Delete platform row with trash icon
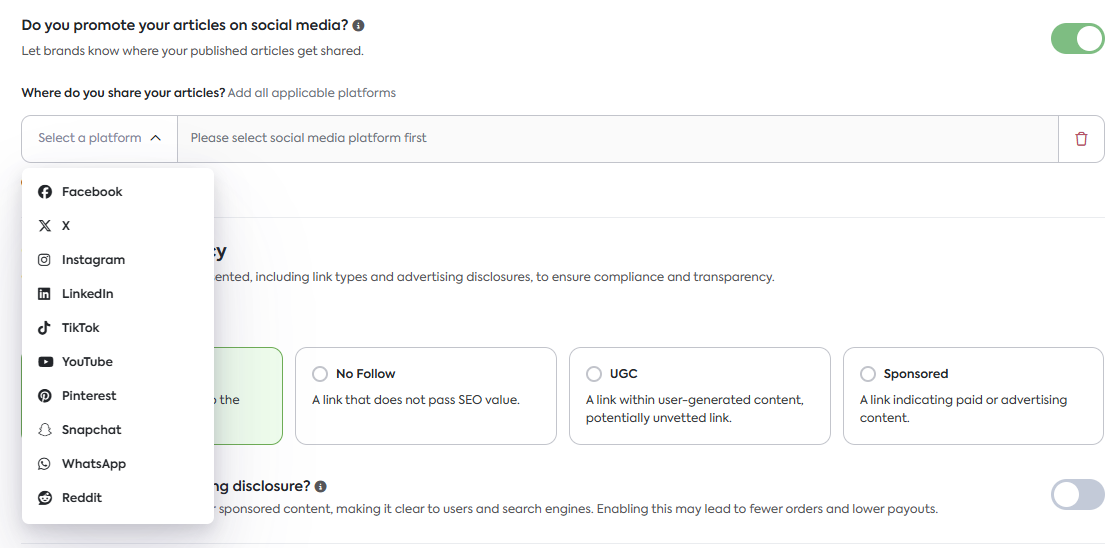 1081,139
